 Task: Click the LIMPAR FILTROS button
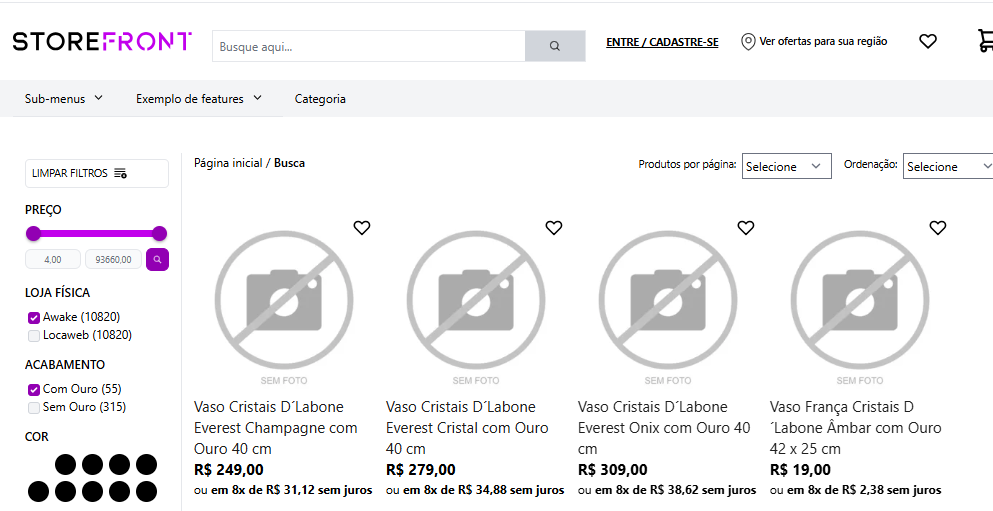97,173
